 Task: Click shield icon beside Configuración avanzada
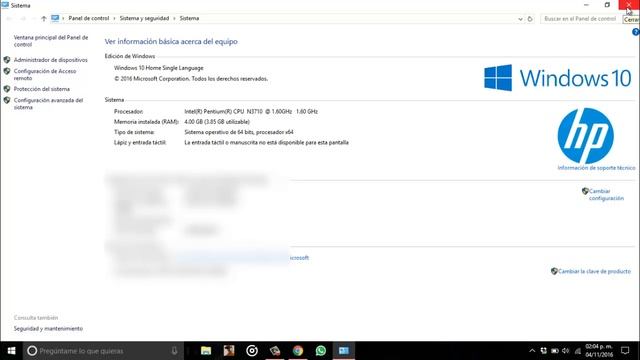[7, 100]
